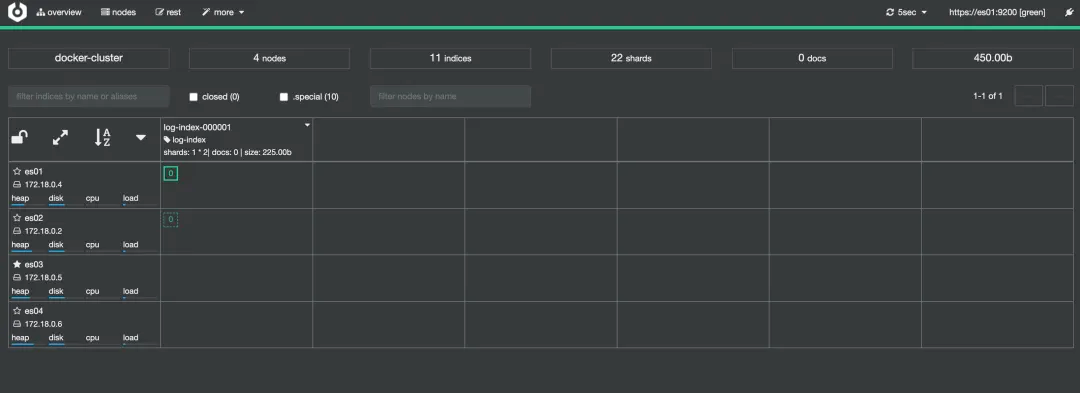Focus the filter nodes by name field
Image resolution: width=1080 pixels, height=393 pixels.
(x=450, y=96)
